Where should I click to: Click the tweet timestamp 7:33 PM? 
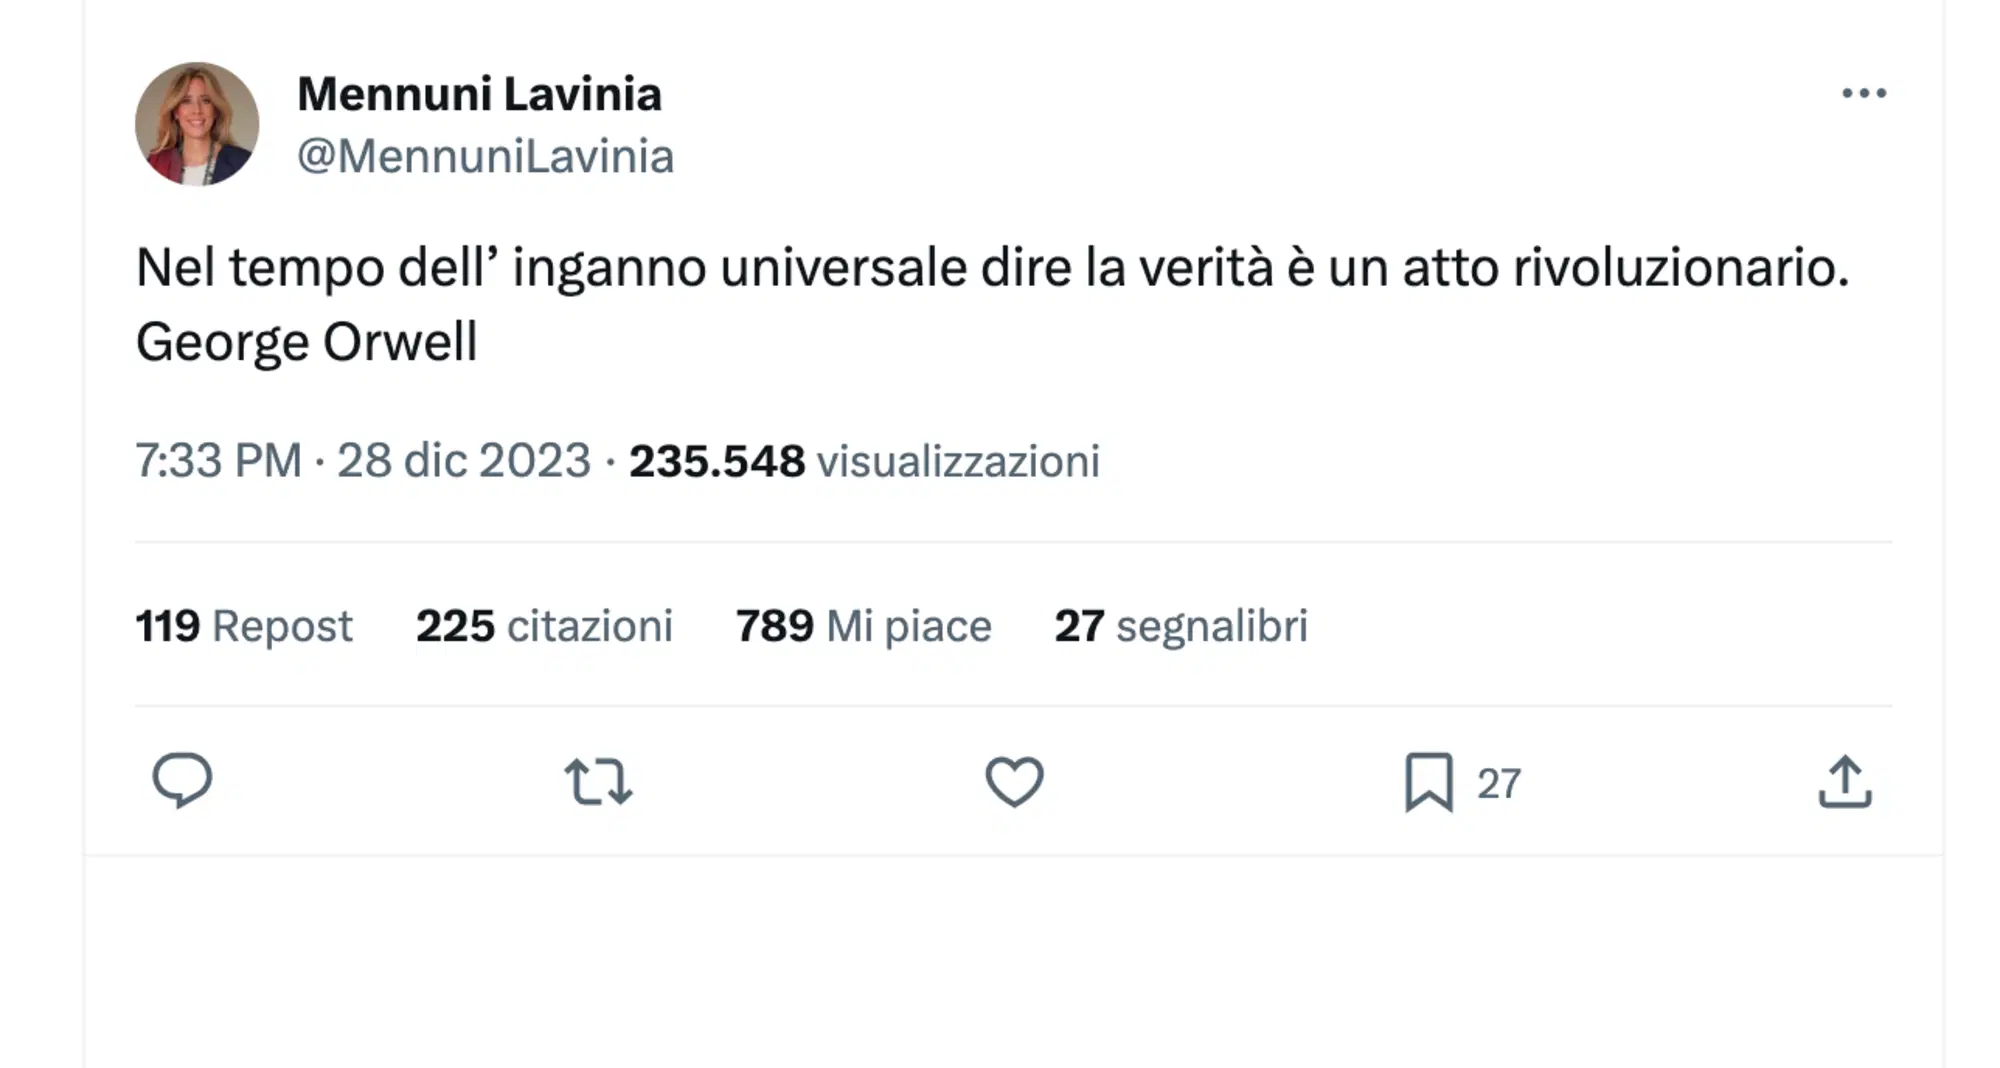(220, 461)
